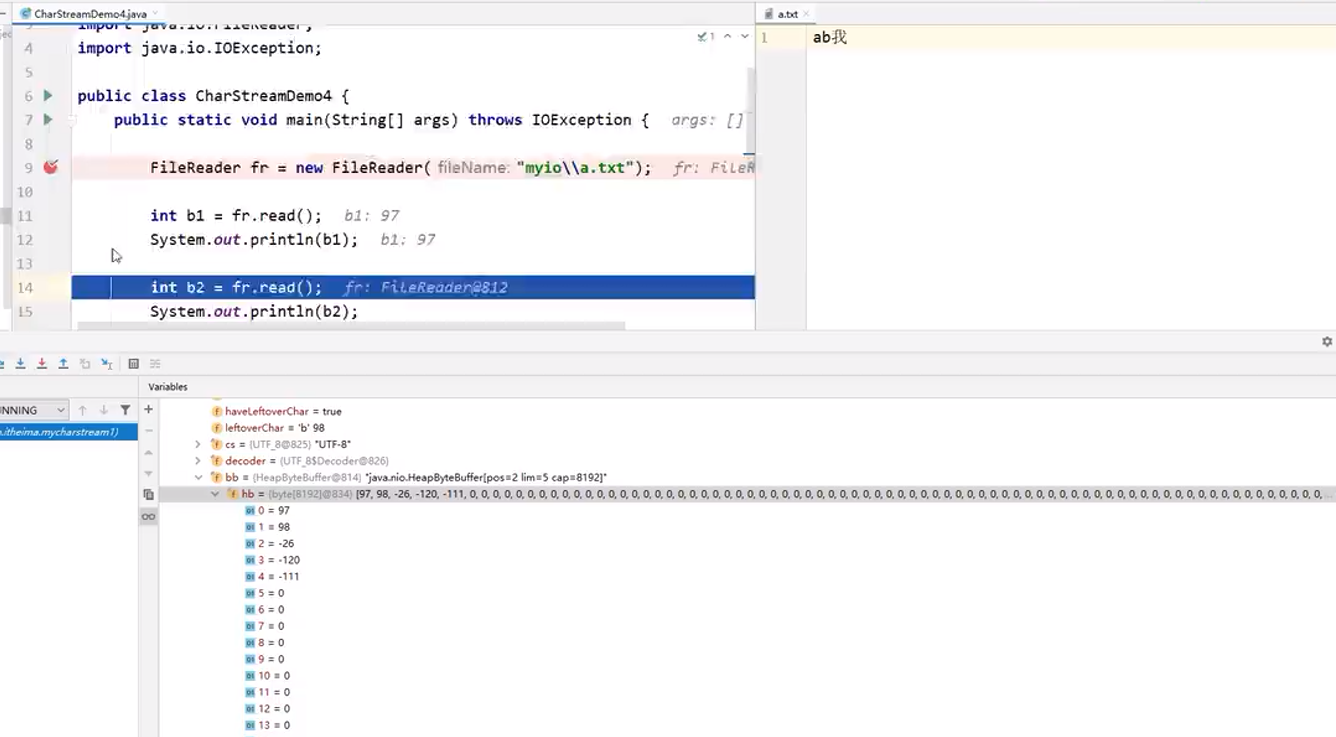Run main from line 7 gutter arrow
Image resolution: width=1336 pixels, height=737 pixels.
pyautogui.click(x=47, y=120)
